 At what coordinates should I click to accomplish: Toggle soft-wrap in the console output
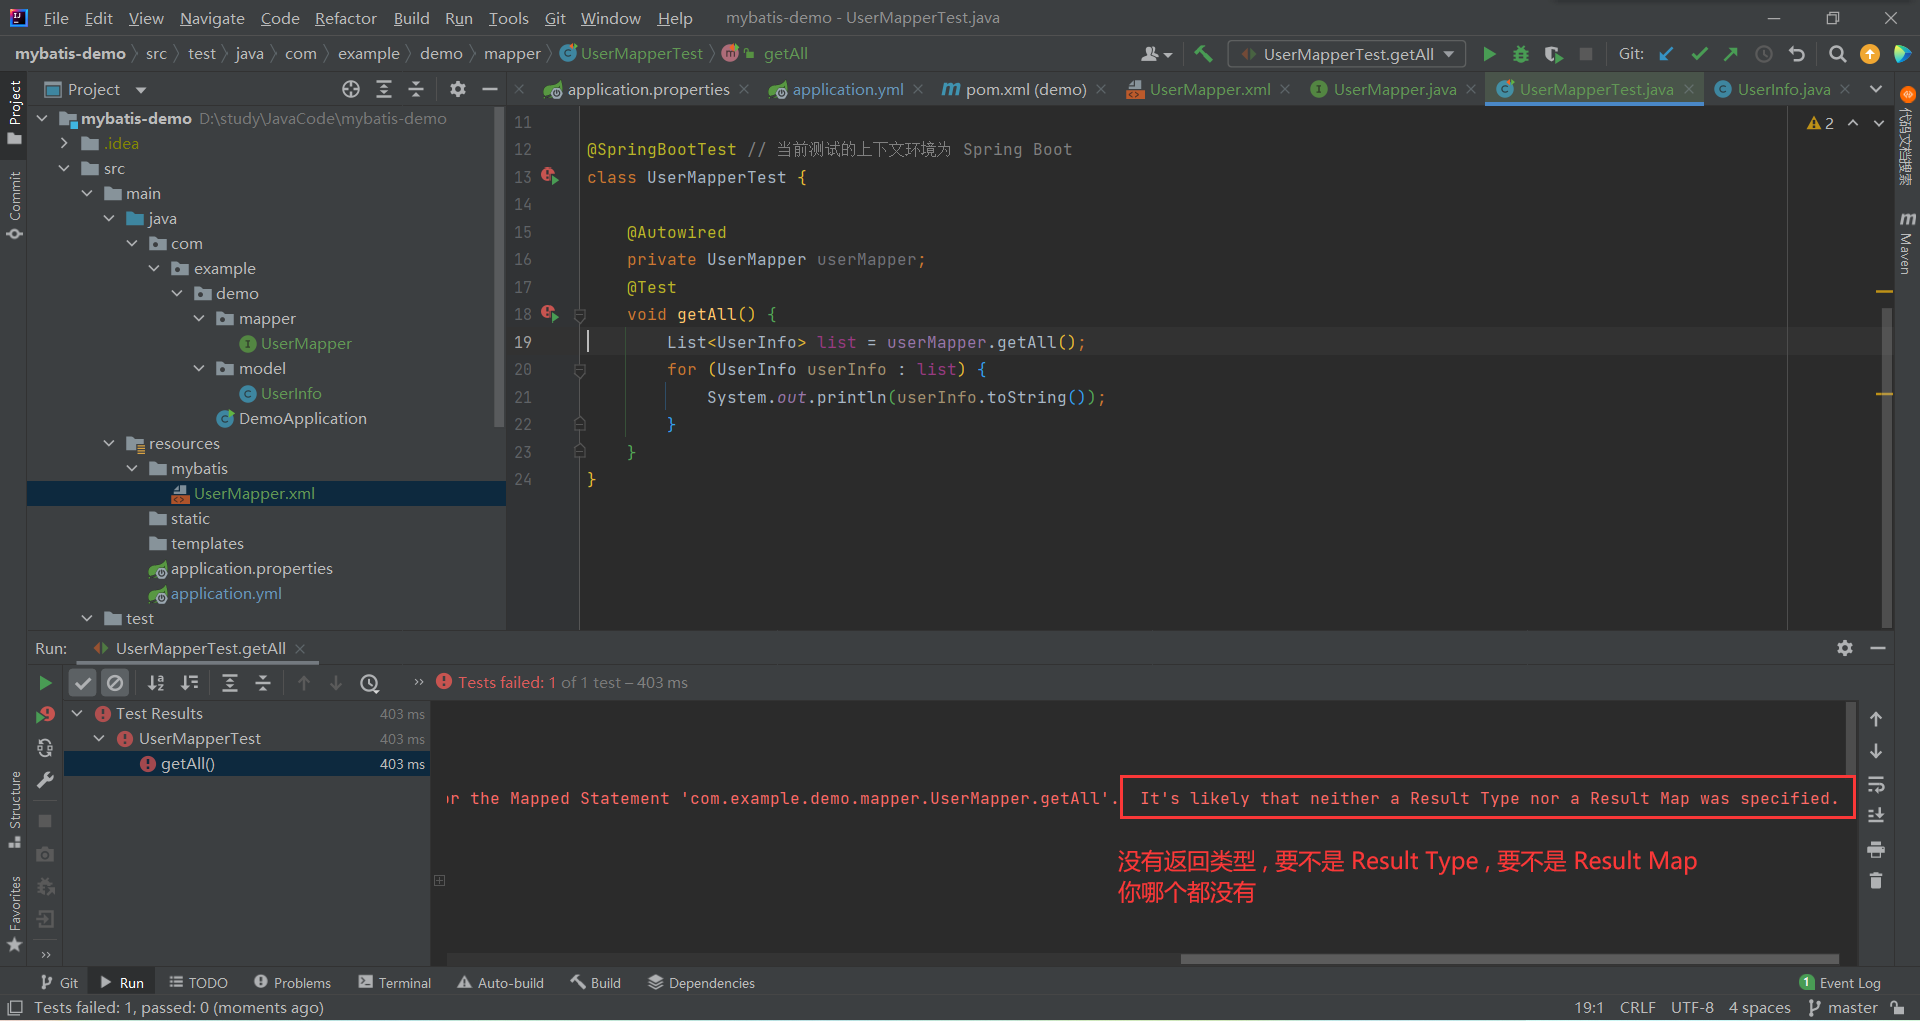1876,784
